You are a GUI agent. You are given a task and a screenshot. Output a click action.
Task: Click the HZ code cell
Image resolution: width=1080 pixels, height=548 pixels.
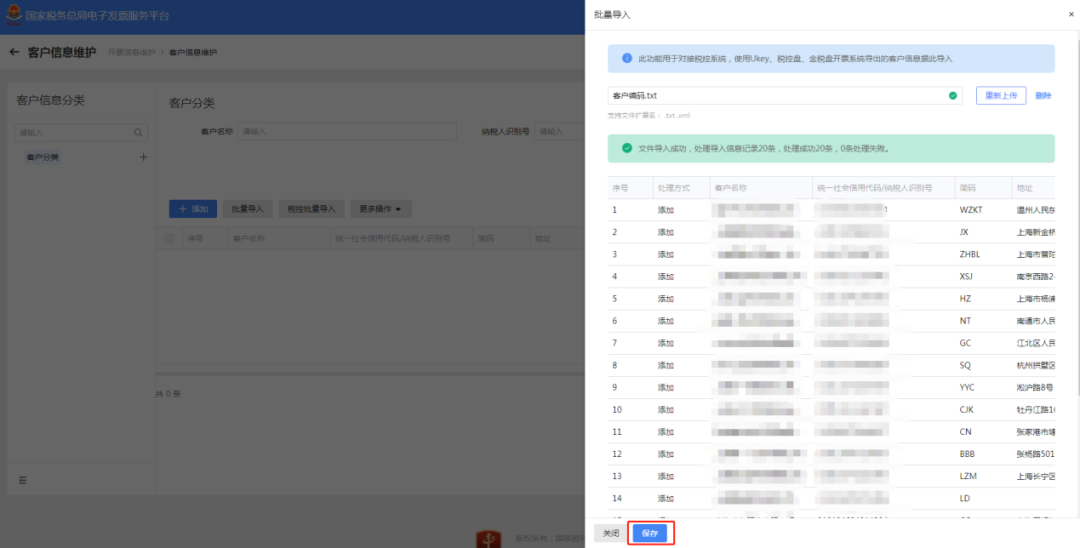click(964, 299)
